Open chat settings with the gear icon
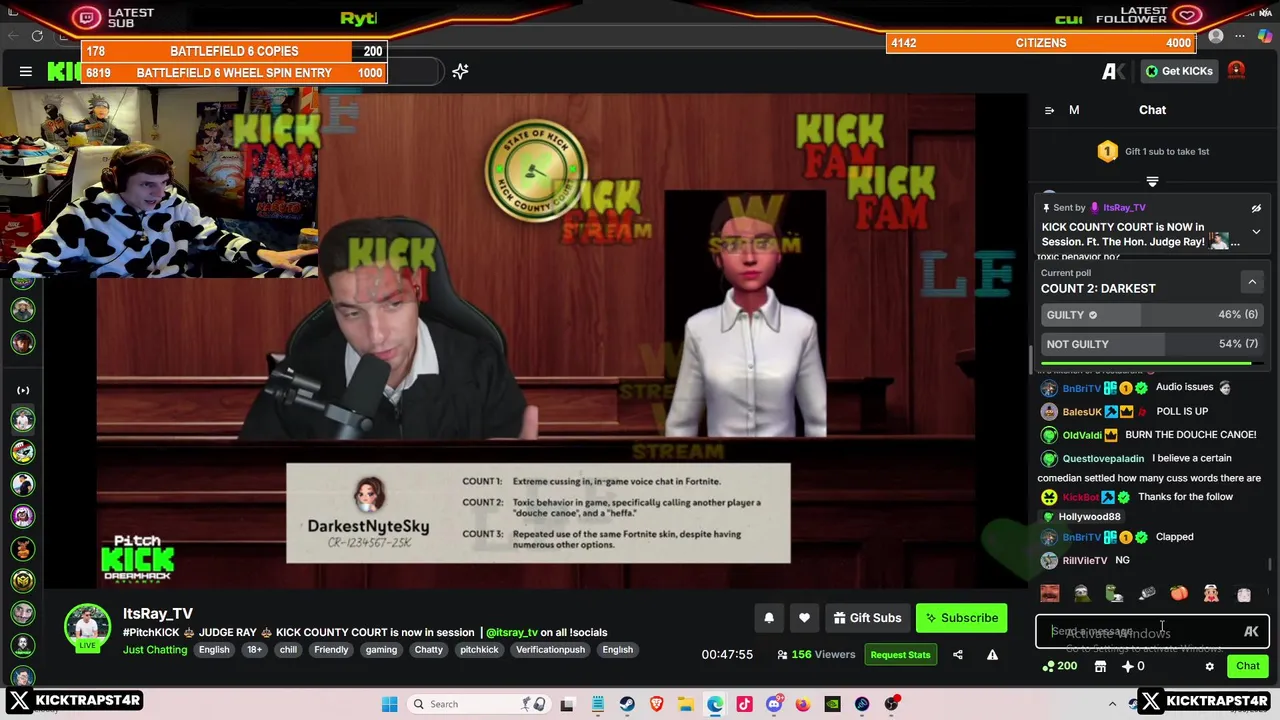 pyautogui.click(x=1209, y=666)
